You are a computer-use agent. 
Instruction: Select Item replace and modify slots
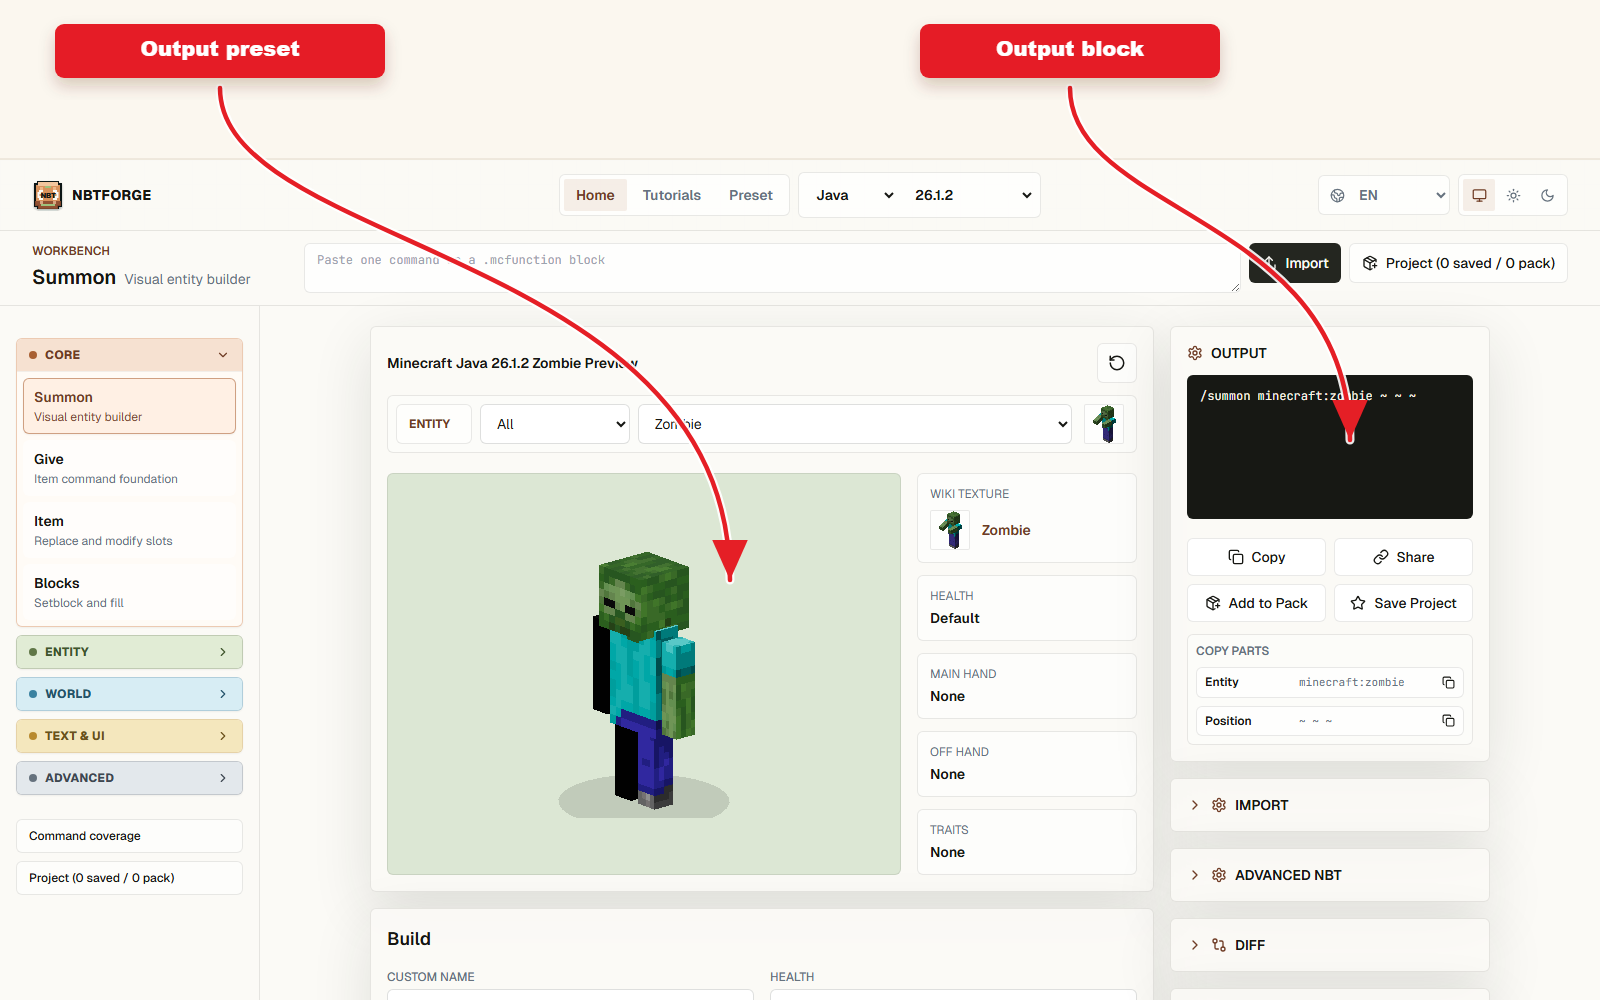tap(129, 530)
